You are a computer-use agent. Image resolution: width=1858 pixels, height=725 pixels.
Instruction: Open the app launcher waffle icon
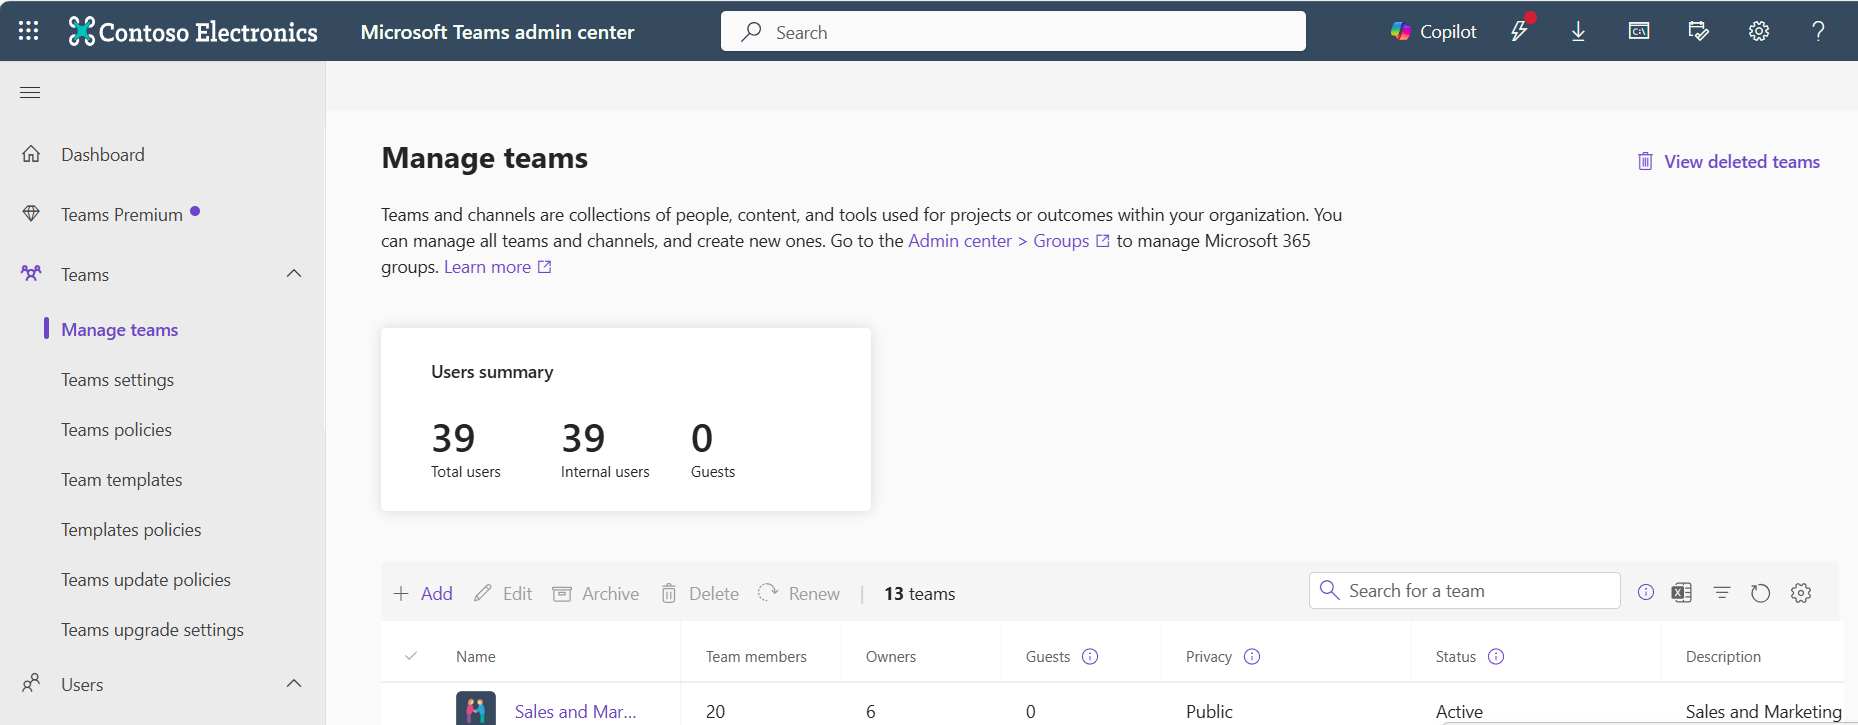tap(29, 31)
